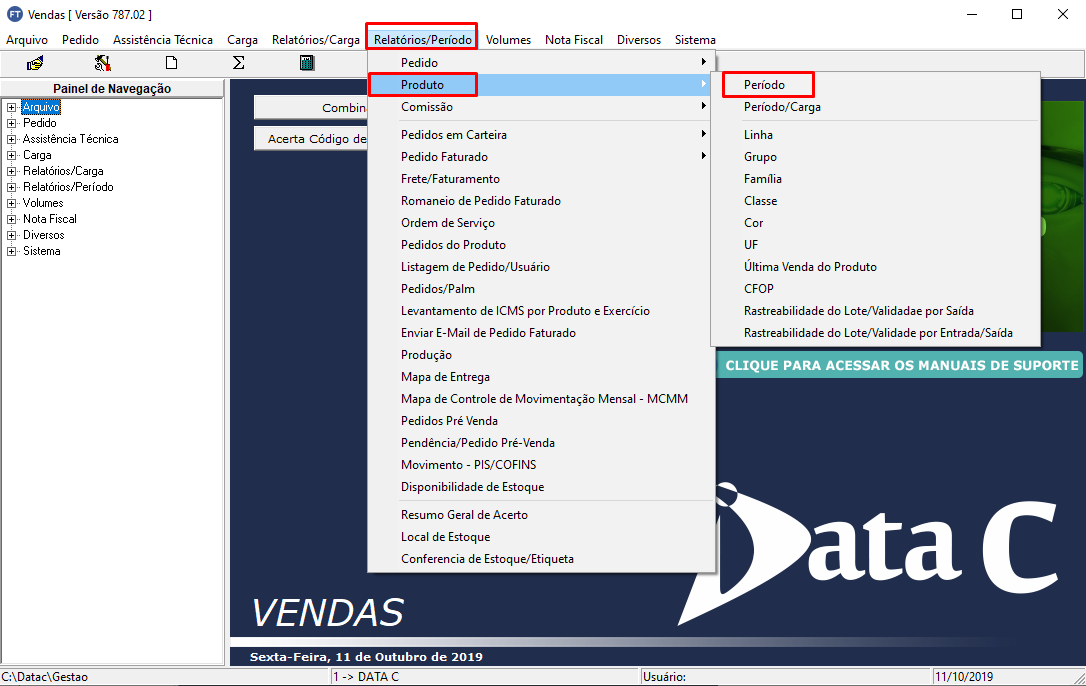This screenshot has height=686, width=1086.
Task: Expand the Volumes tree node
Action: pyautogui.click(x=11, y=203)
